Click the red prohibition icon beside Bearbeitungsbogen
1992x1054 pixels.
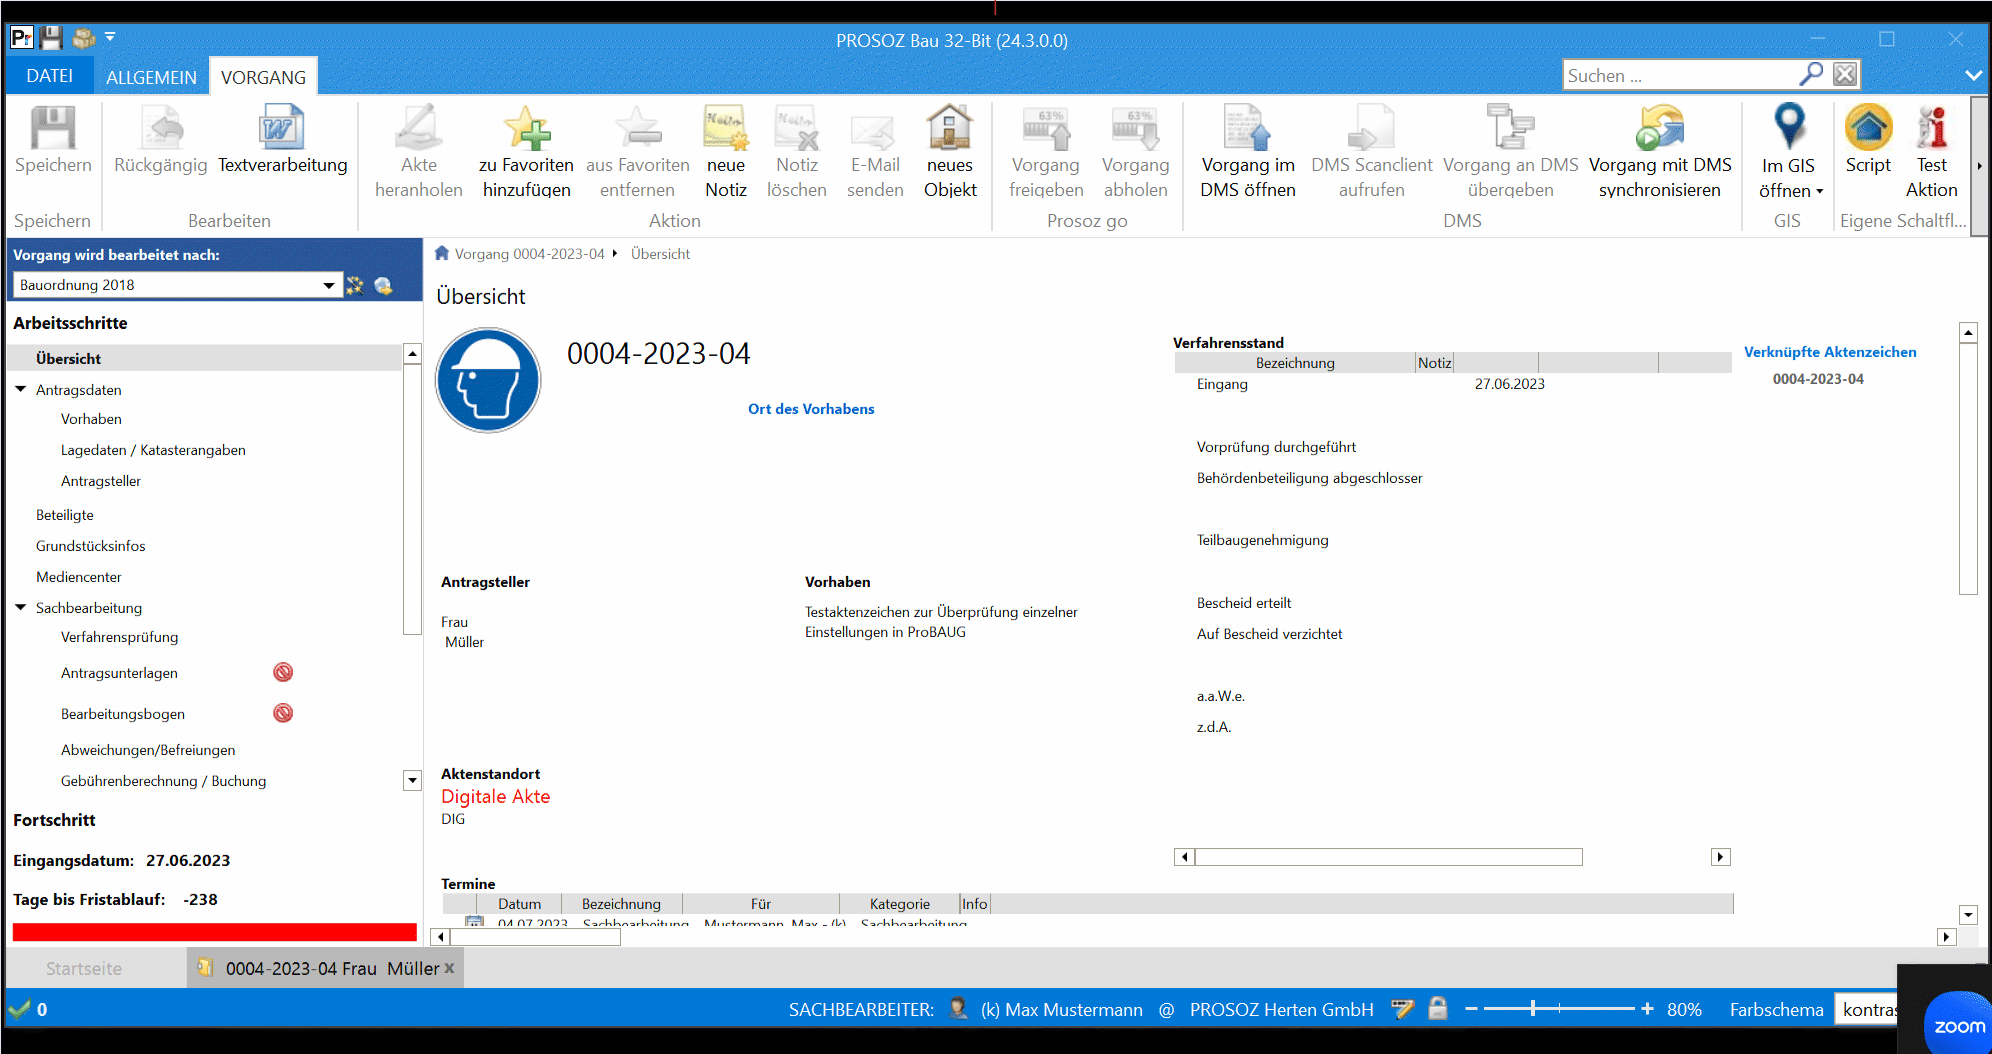coord(283,713)
